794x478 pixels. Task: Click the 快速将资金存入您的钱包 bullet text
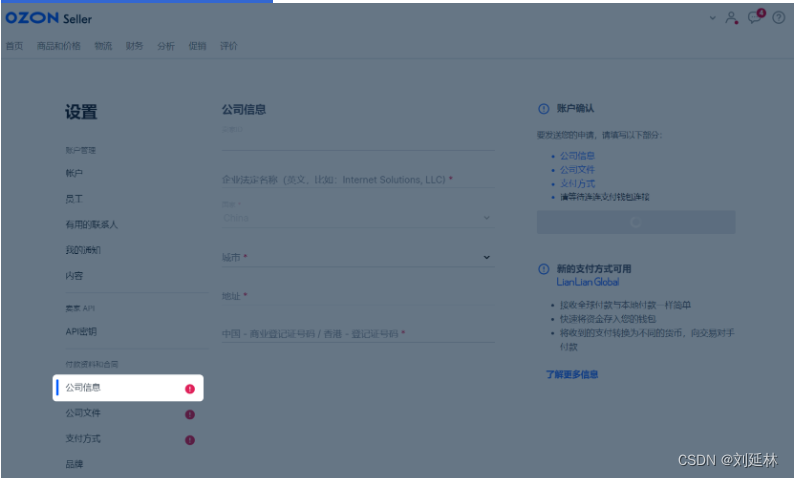608,319
